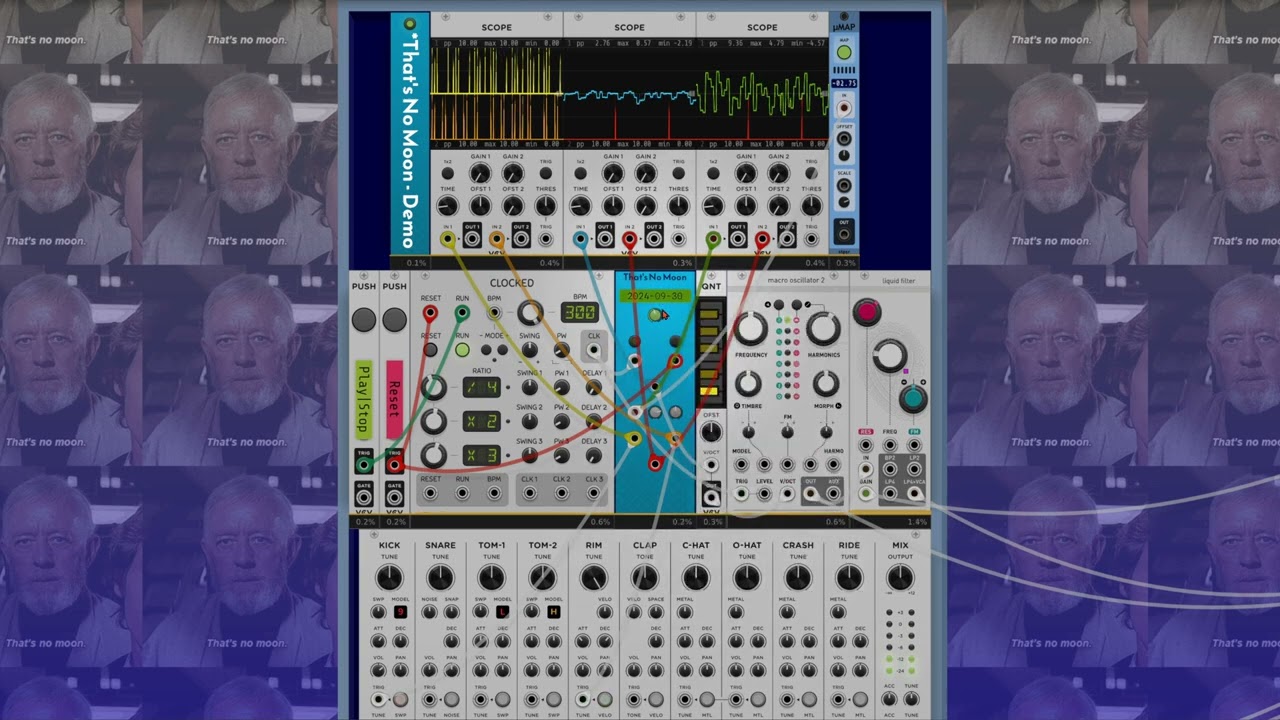Click the left MODE button on CLOCKED
Viewport: 1280px width, 720px height.
pyautogui.click(x=486, y=351)
